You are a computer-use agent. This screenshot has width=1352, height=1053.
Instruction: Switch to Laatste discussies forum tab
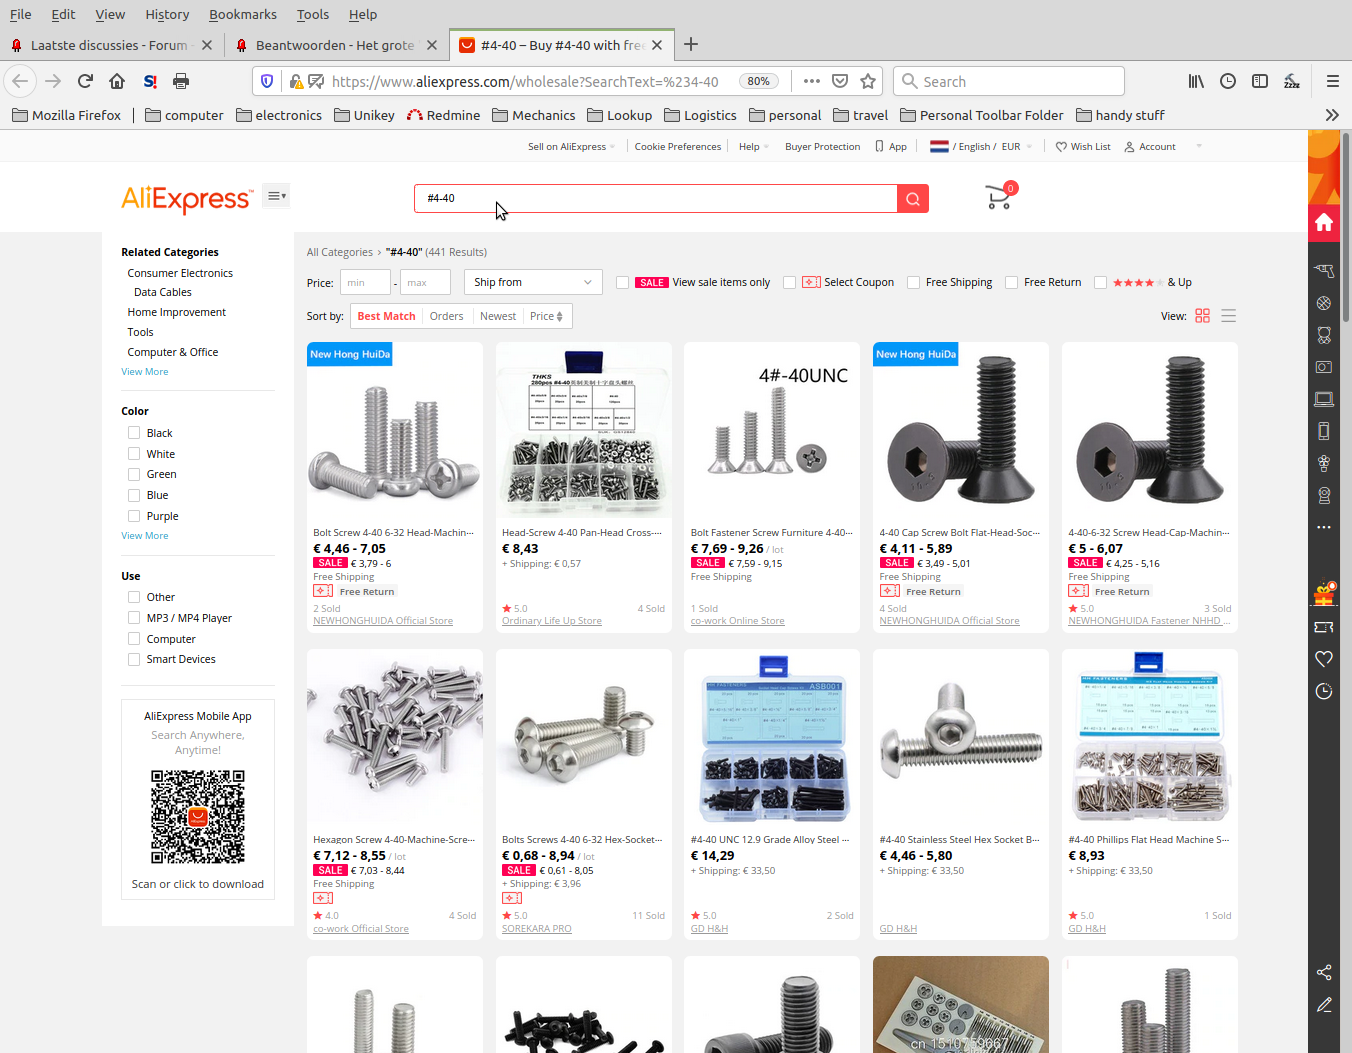(110, 45)
